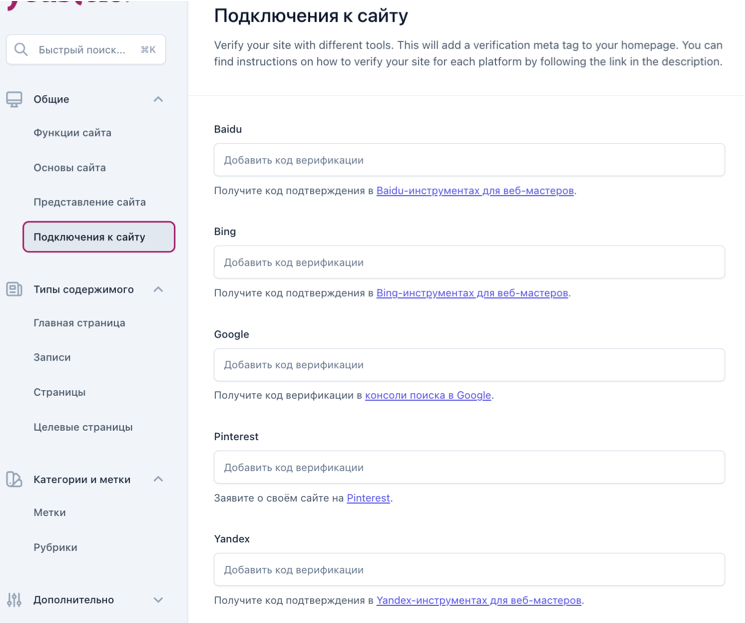Image resolution: width=745 pixels, height=623 pixels.
Task: Click the Google verification code field
Action: coord(469,365)
